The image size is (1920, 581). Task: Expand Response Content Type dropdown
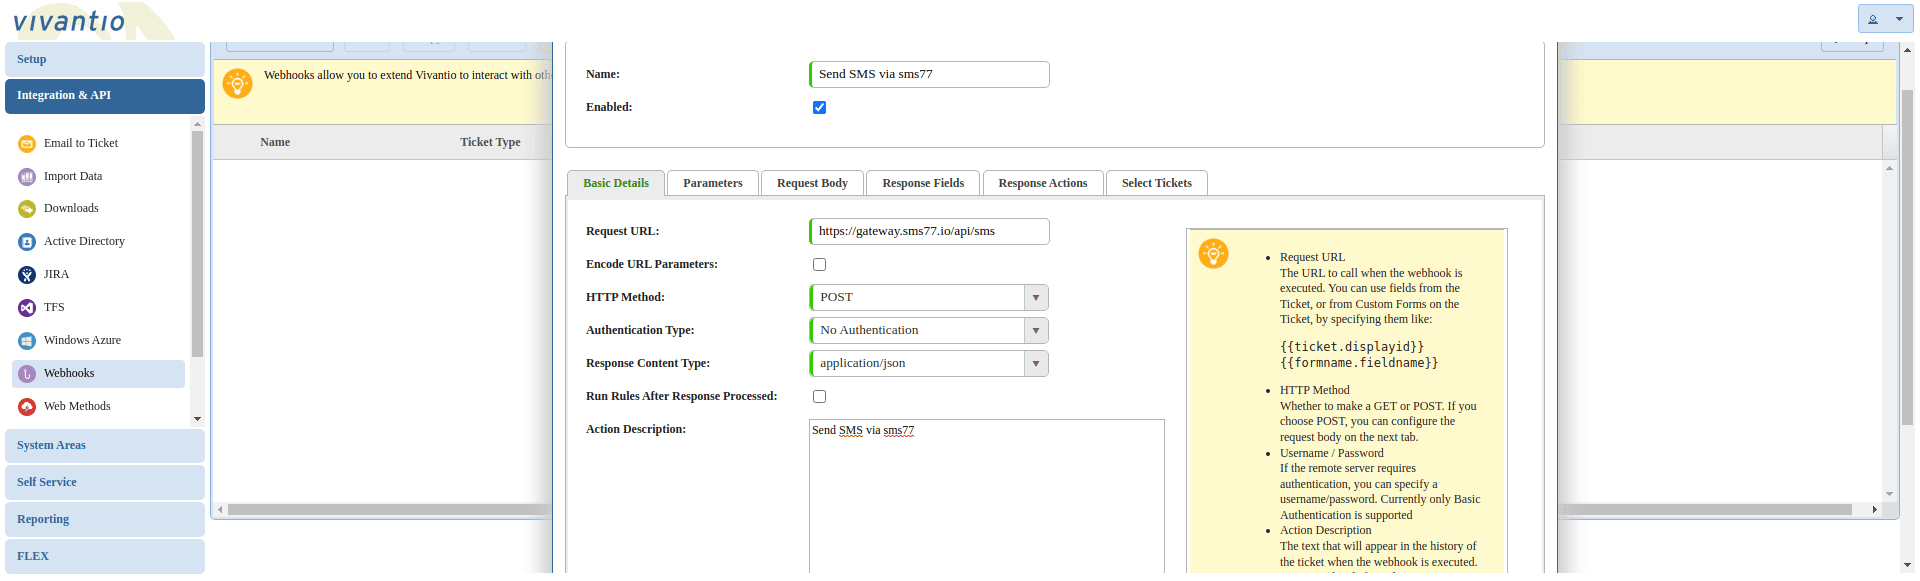[x=1035, y=364]
